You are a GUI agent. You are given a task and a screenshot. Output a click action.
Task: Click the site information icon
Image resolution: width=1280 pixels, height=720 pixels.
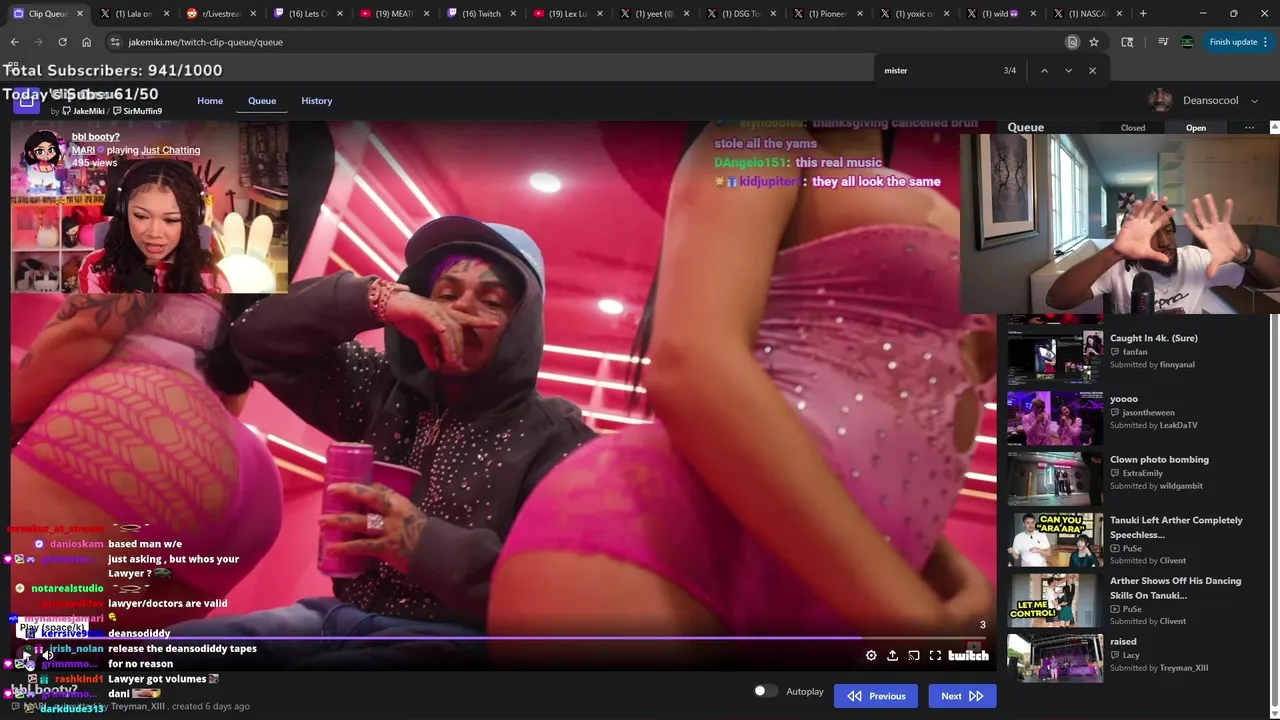[115, 42]
